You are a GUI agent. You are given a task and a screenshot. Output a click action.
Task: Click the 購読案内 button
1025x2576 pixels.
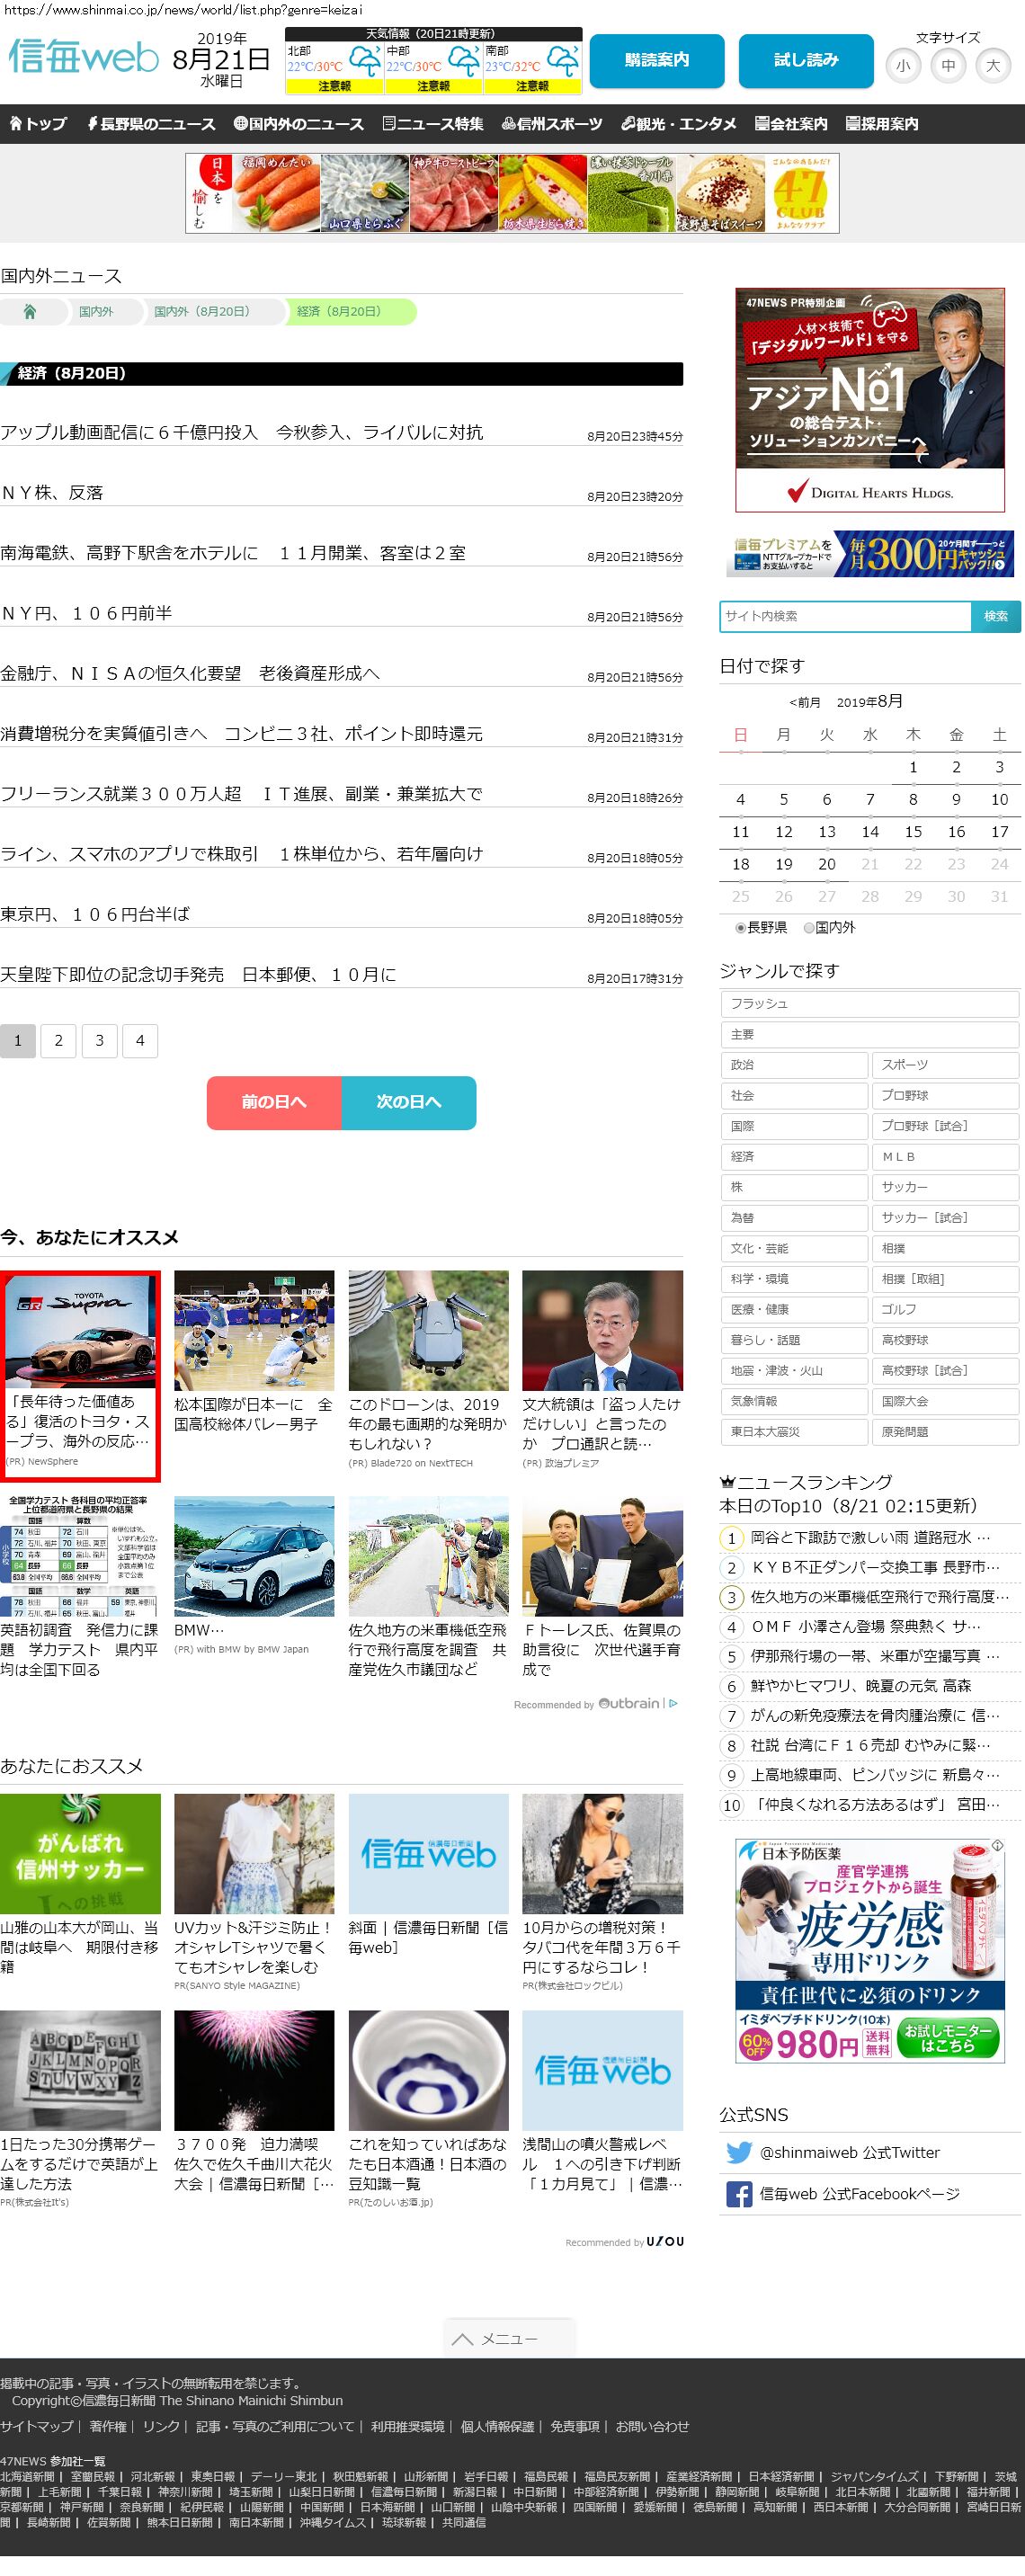pos(656,60)
